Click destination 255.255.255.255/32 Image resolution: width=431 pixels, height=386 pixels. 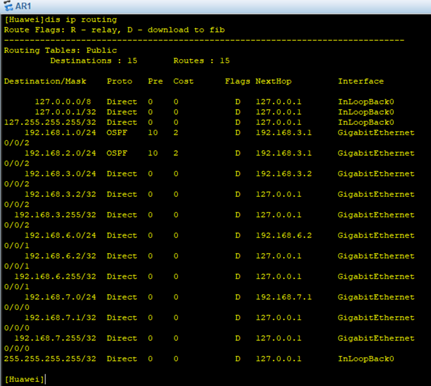tap(50, 359)
